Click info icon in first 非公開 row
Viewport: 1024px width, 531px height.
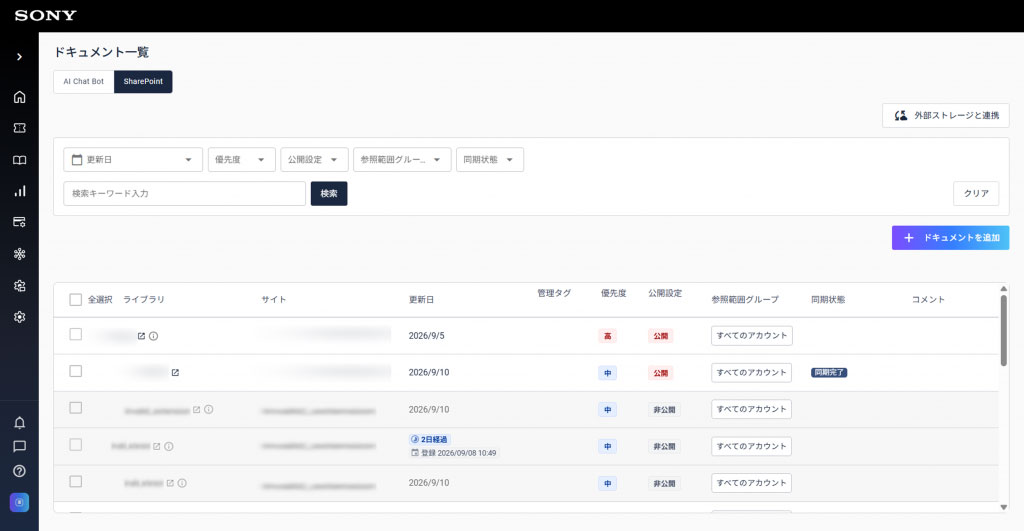(208, 410)
